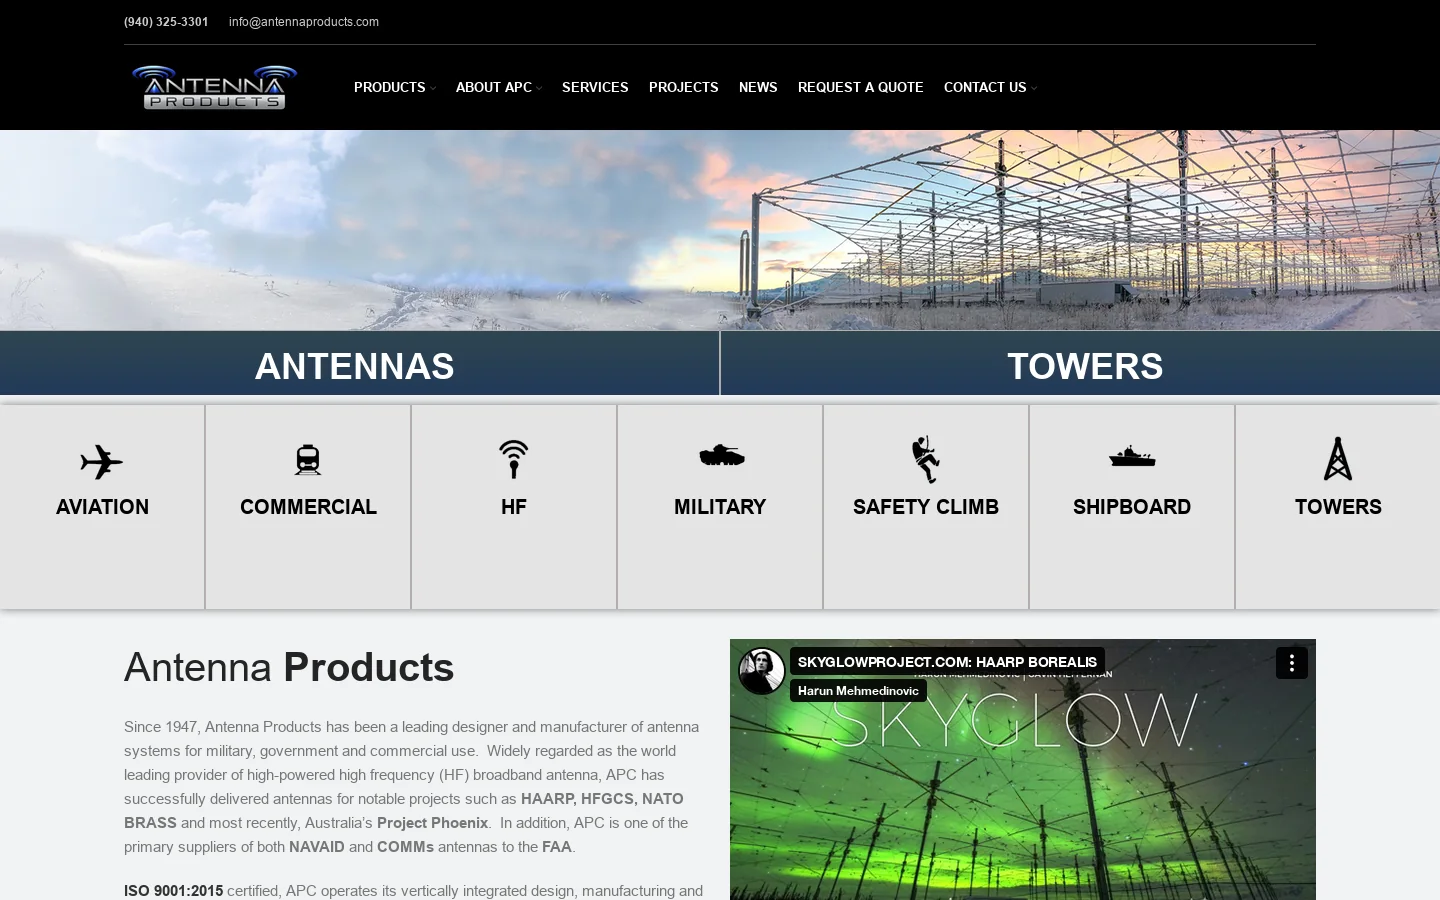Expand the About APC dropdown arrow
This screenshot has width=1440, height=900.
(539, 88)
